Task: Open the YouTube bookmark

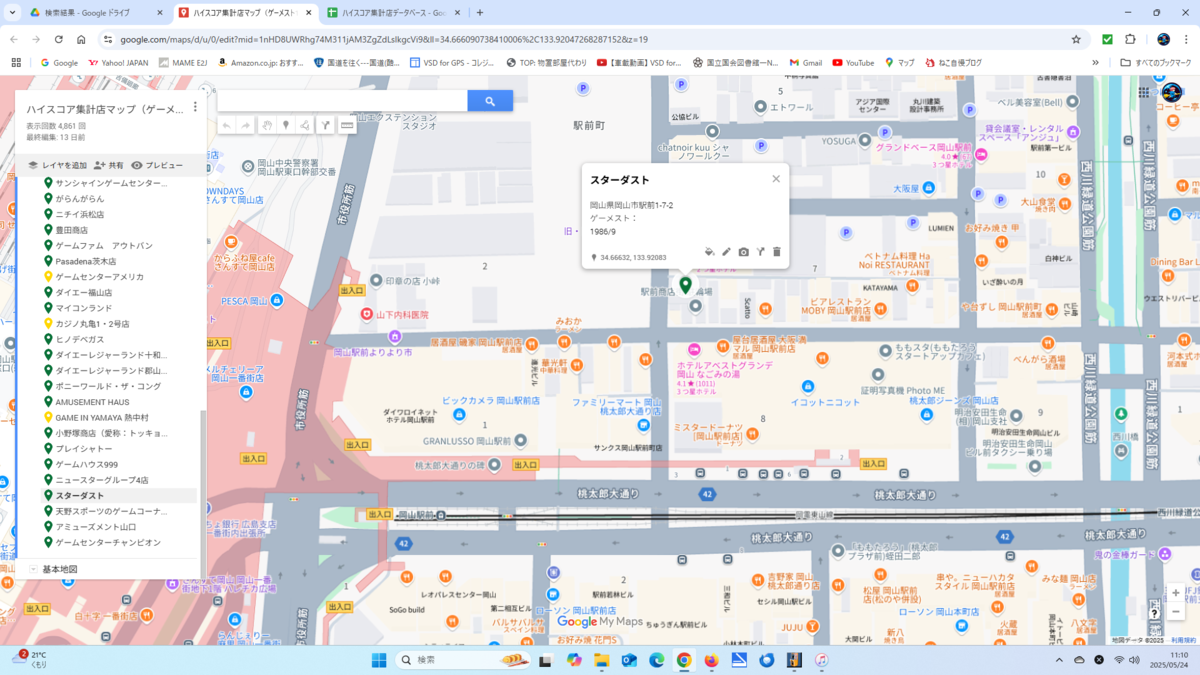Action: [853, 62]
